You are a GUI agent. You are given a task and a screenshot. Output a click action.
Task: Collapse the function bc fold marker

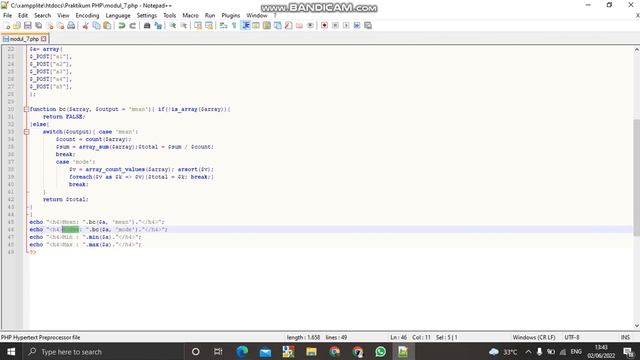[x=26, y=109]
